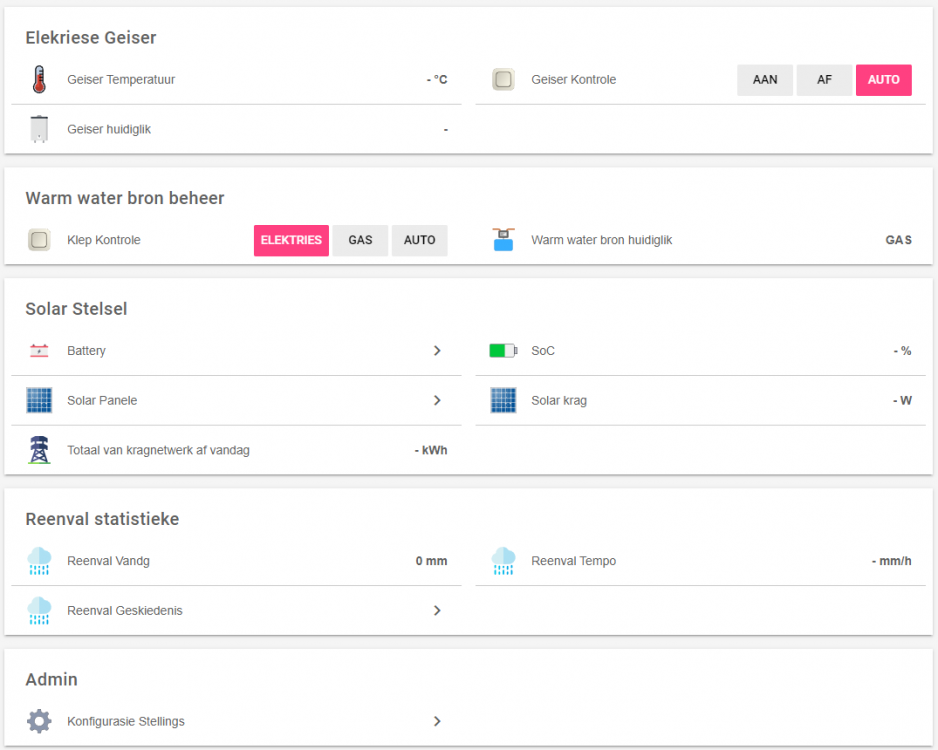
Task: Click the Solar krag label
Action: 559,400
